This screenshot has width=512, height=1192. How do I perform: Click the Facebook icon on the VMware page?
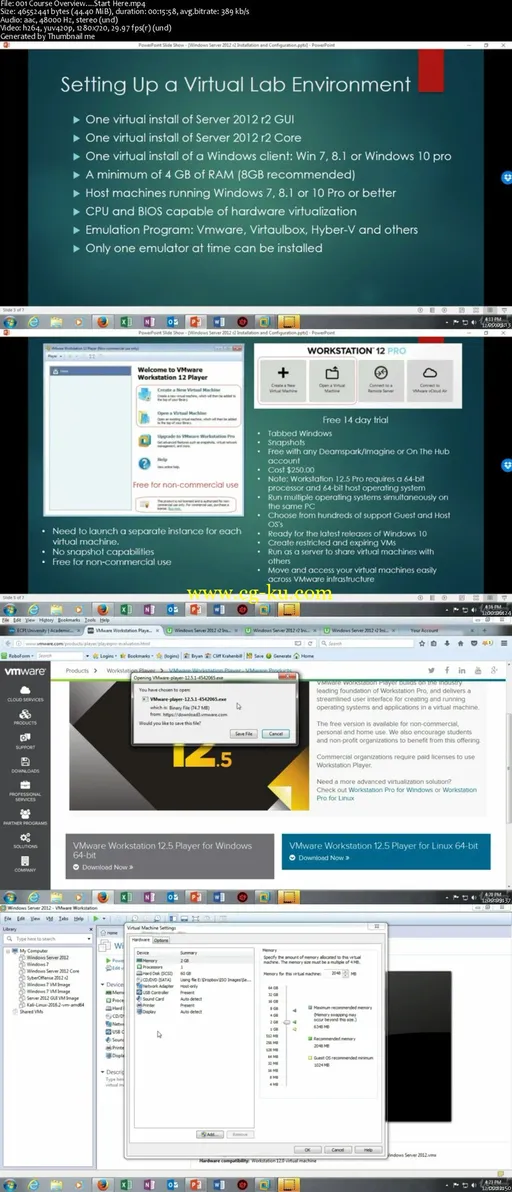(x=446, y=670)
